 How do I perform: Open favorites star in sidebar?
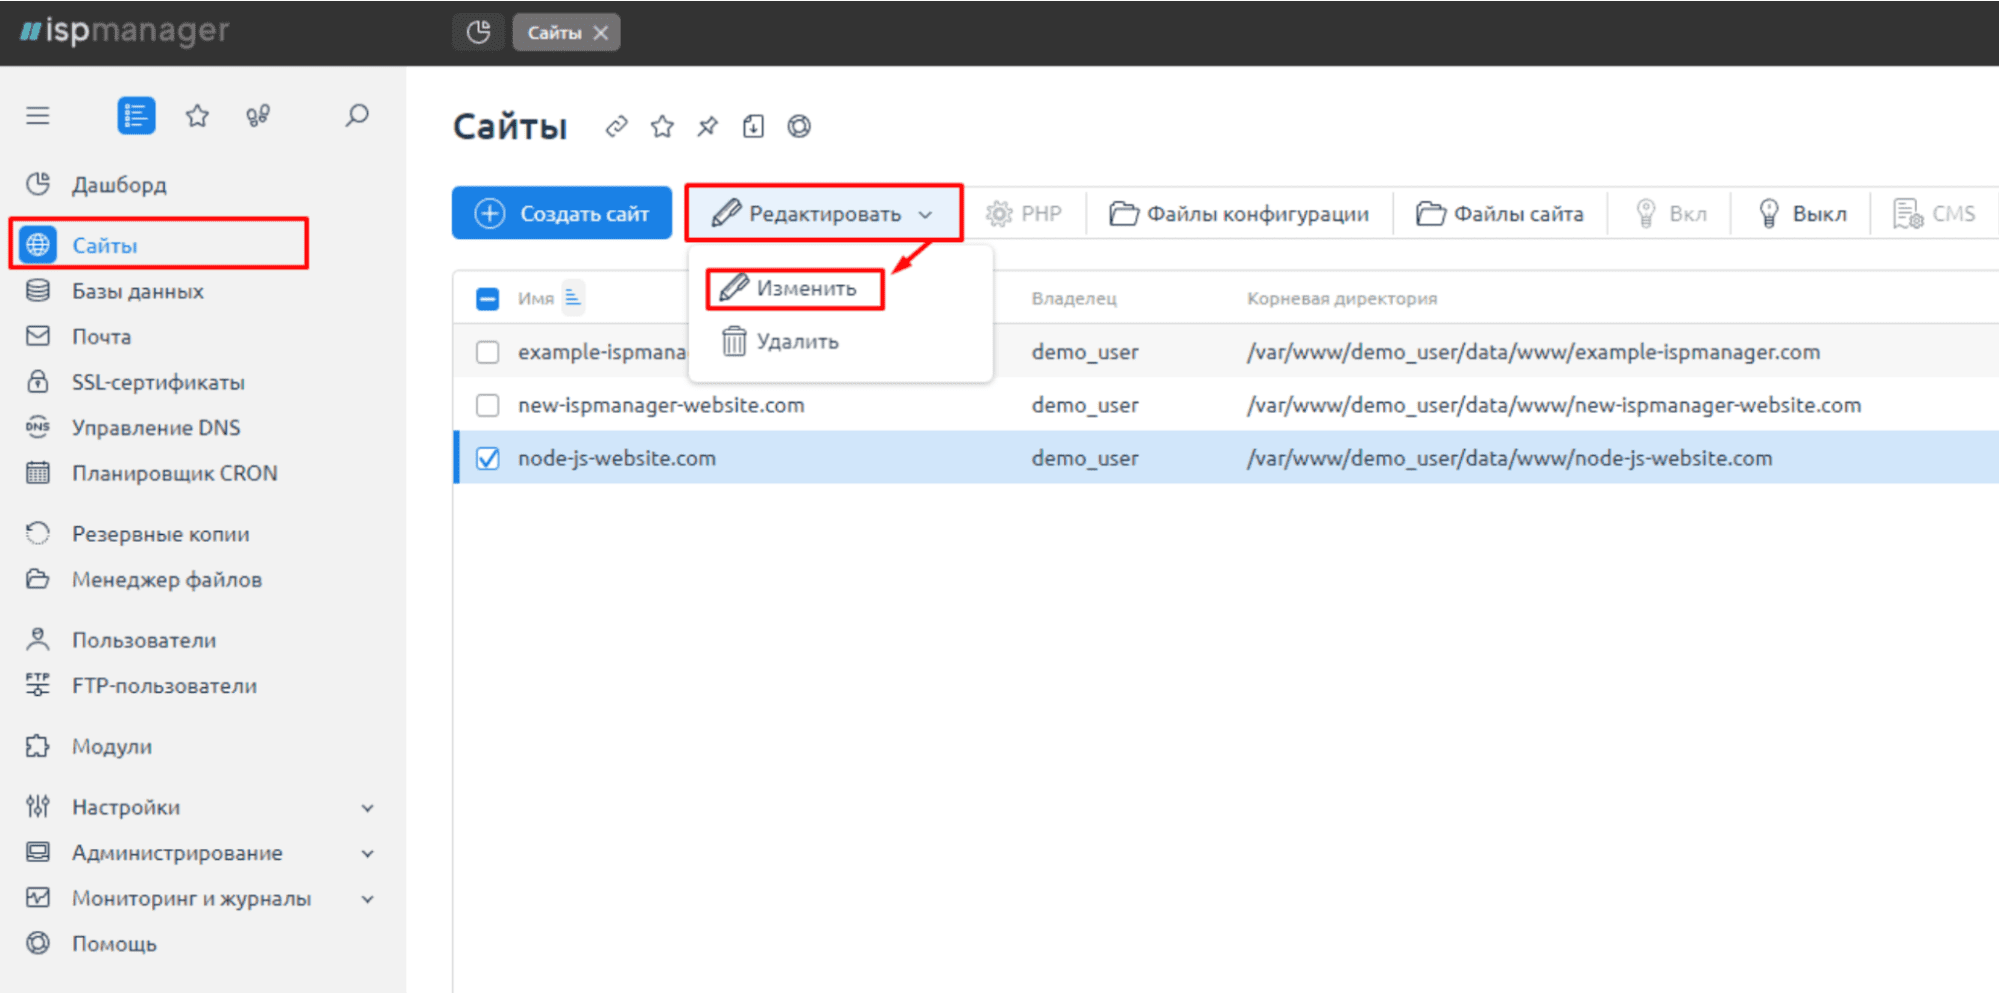click(197, 116)
